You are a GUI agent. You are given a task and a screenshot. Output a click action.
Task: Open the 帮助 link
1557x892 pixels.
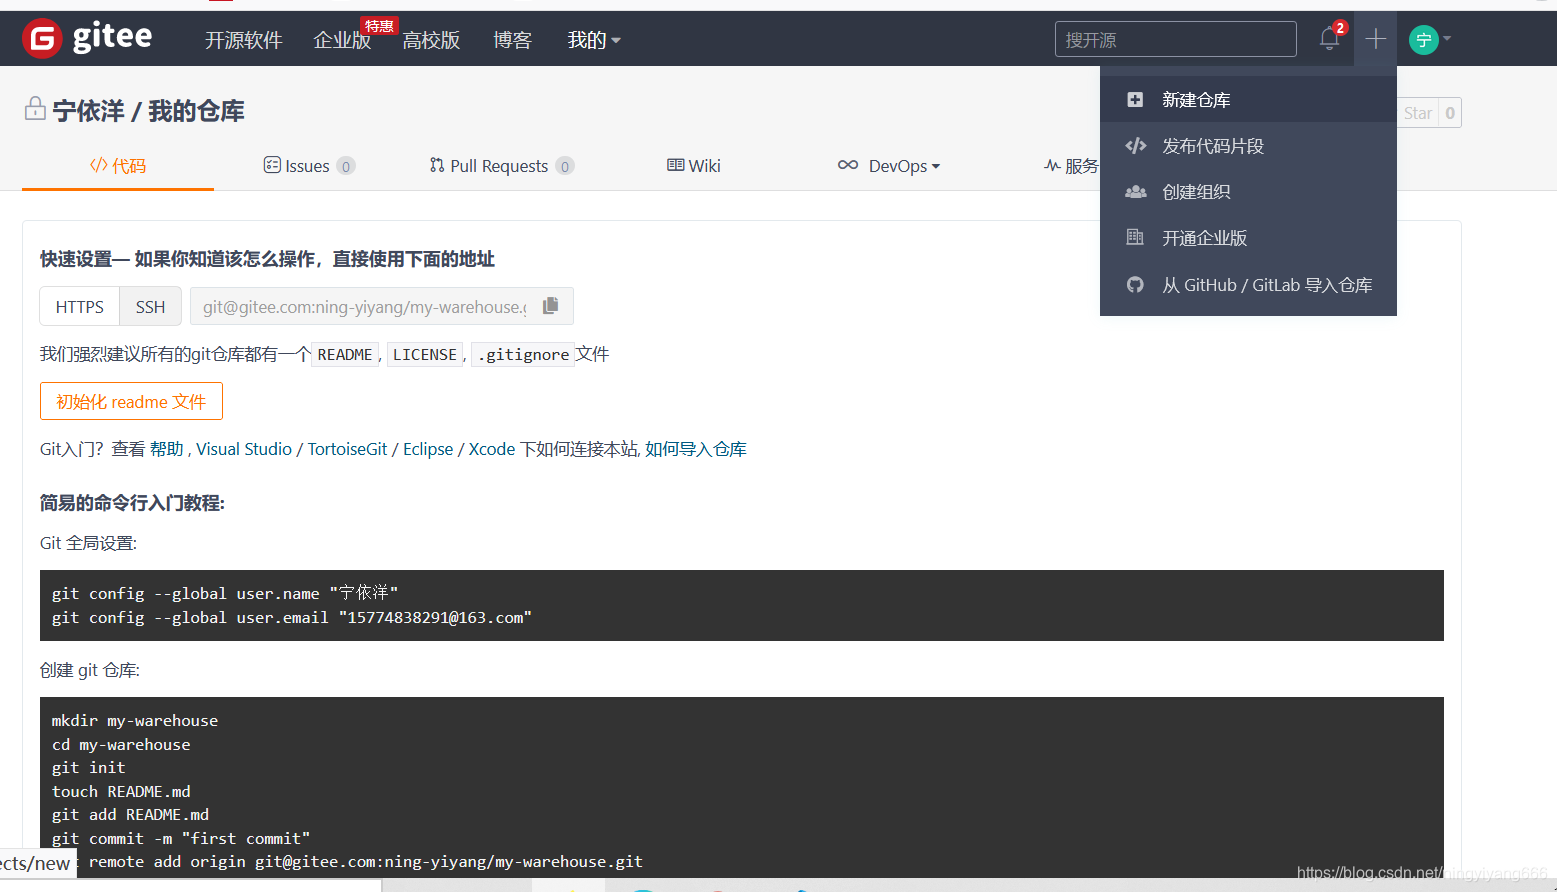tap(167, 449)
